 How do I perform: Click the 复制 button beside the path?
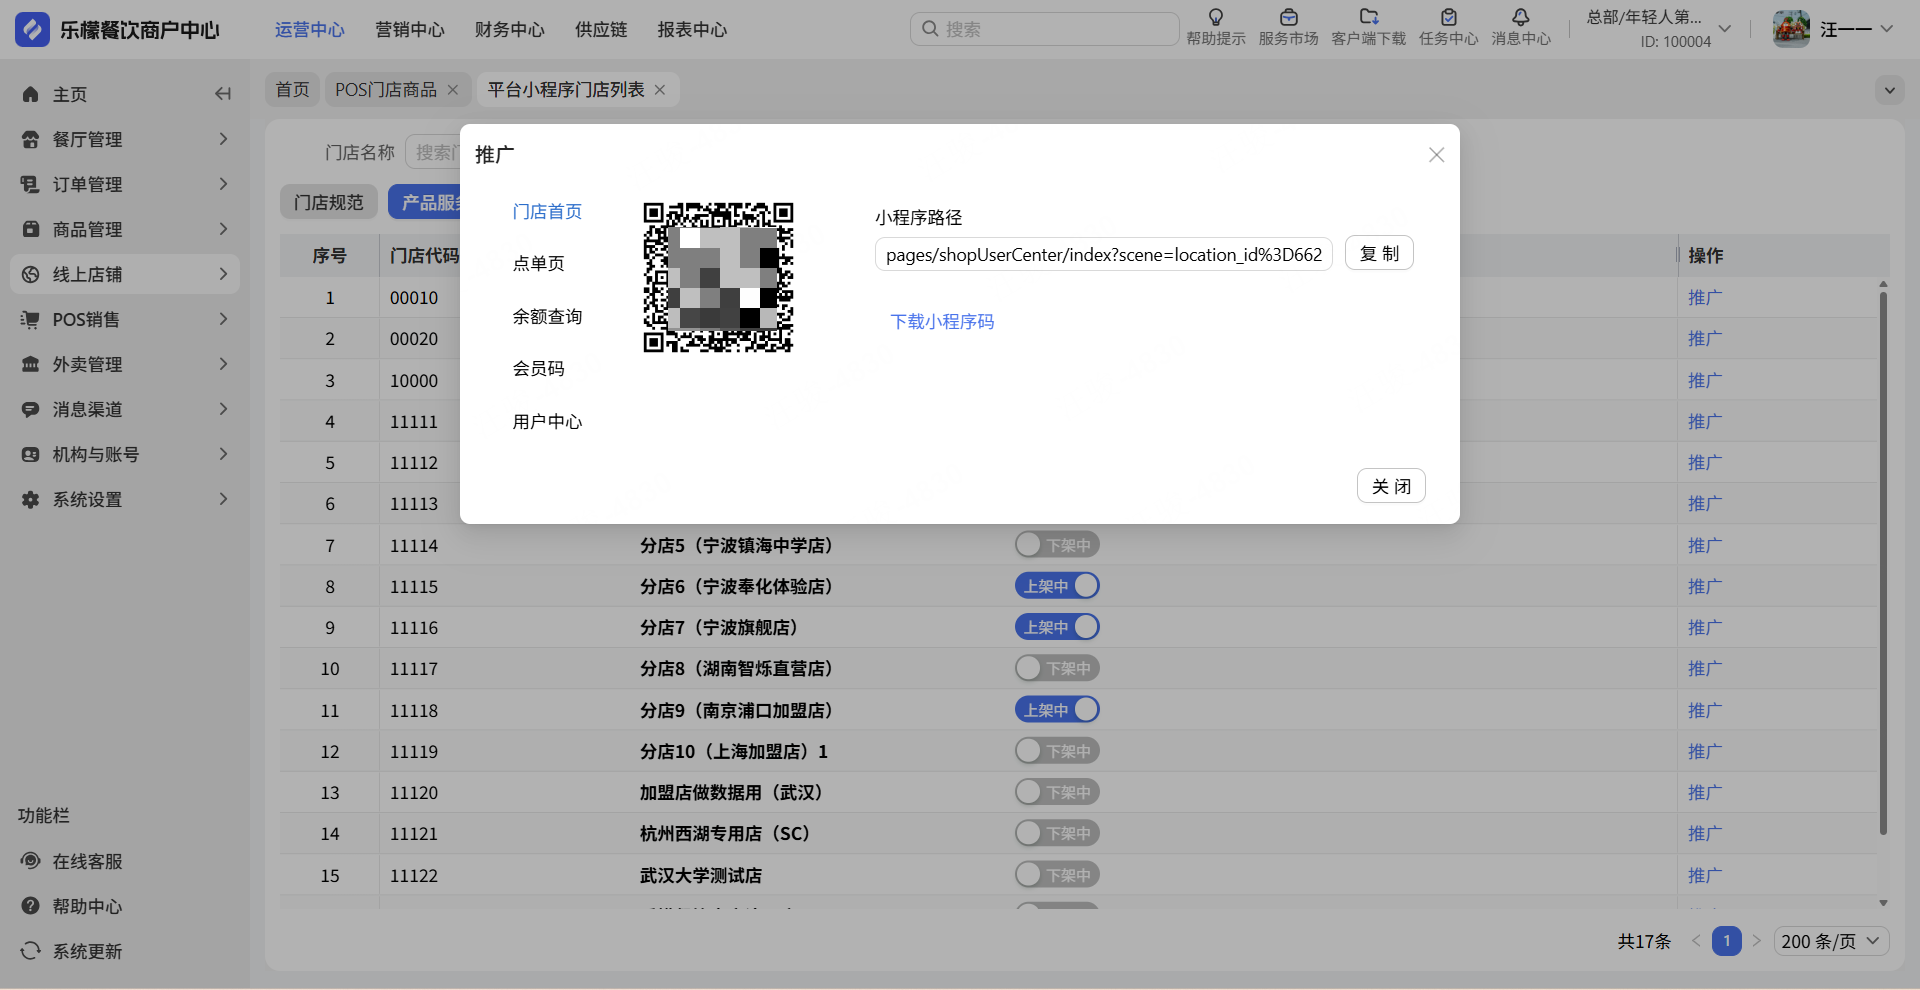1379,254
